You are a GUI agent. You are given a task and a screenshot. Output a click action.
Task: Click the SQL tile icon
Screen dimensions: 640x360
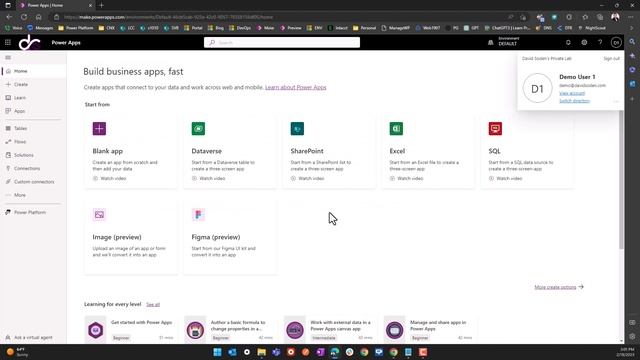[495, 129]
